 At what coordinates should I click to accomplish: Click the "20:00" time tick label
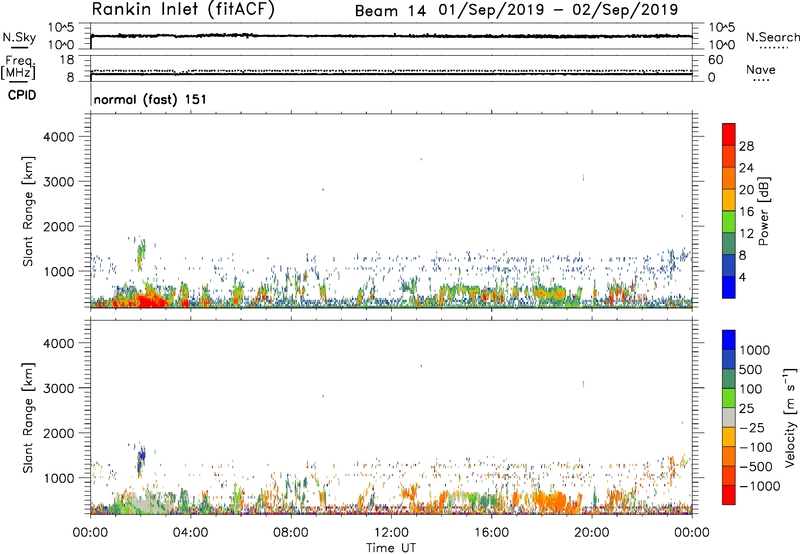(x=592, y=533)
